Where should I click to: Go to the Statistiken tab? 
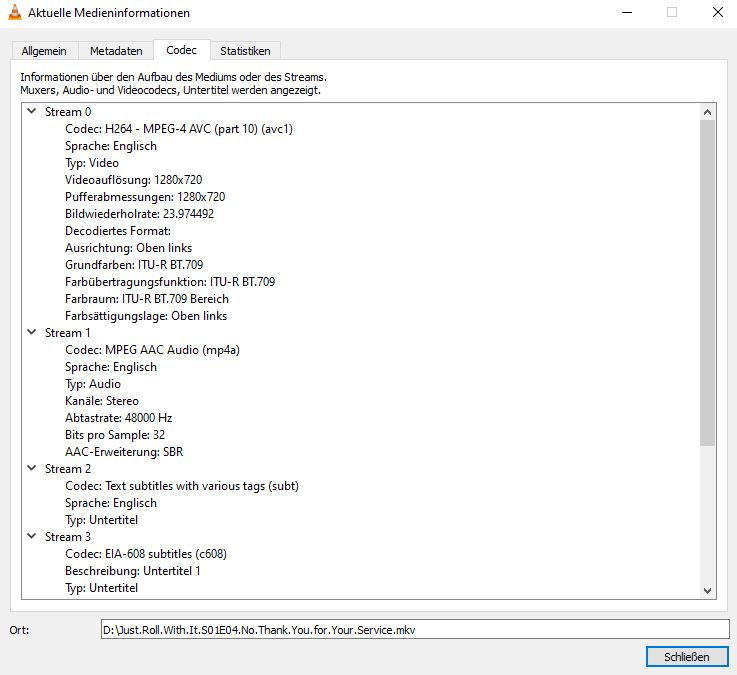coord(245,51)
